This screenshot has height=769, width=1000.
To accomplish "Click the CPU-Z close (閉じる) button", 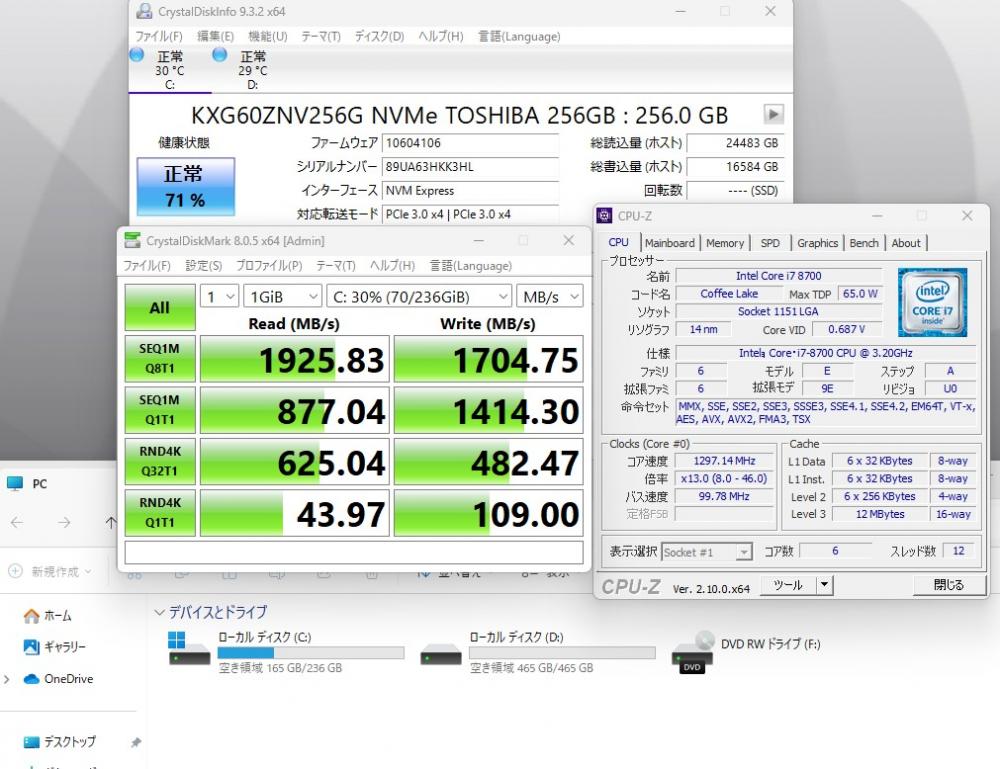I will click(948, 584).
